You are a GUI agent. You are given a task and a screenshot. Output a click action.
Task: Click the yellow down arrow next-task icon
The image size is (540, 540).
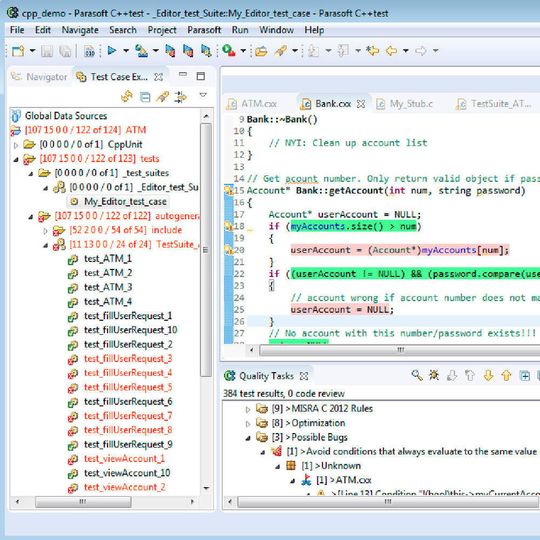point(488,375)
